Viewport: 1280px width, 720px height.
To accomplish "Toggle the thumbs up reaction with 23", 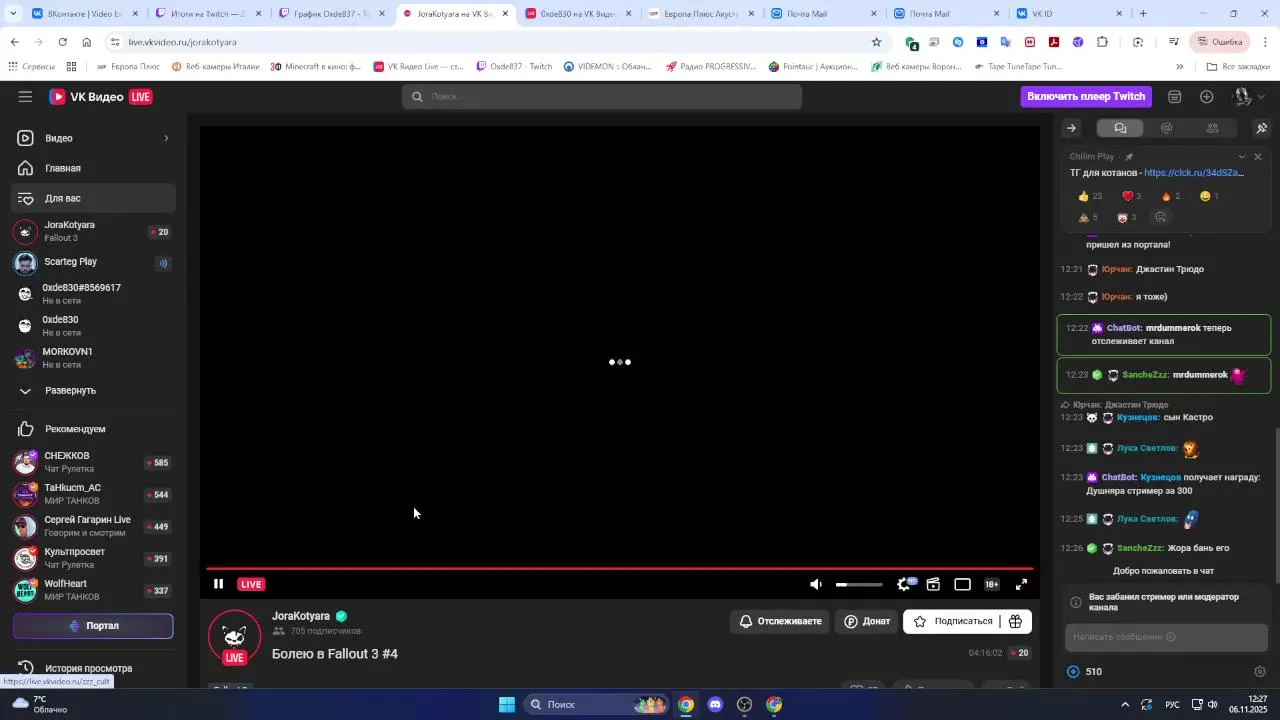I will [x=1089, y=196].
